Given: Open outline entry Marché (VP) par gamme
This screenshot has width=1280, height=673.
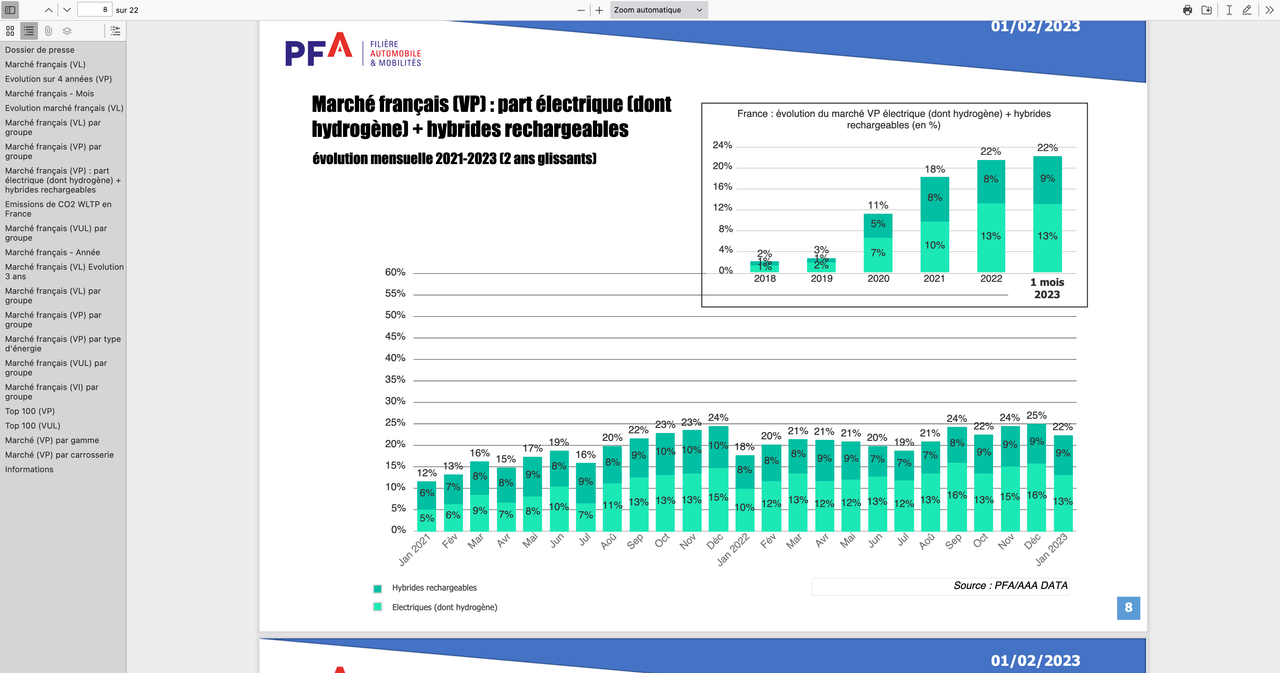Looking at the screenshot, I should (52, 440).
